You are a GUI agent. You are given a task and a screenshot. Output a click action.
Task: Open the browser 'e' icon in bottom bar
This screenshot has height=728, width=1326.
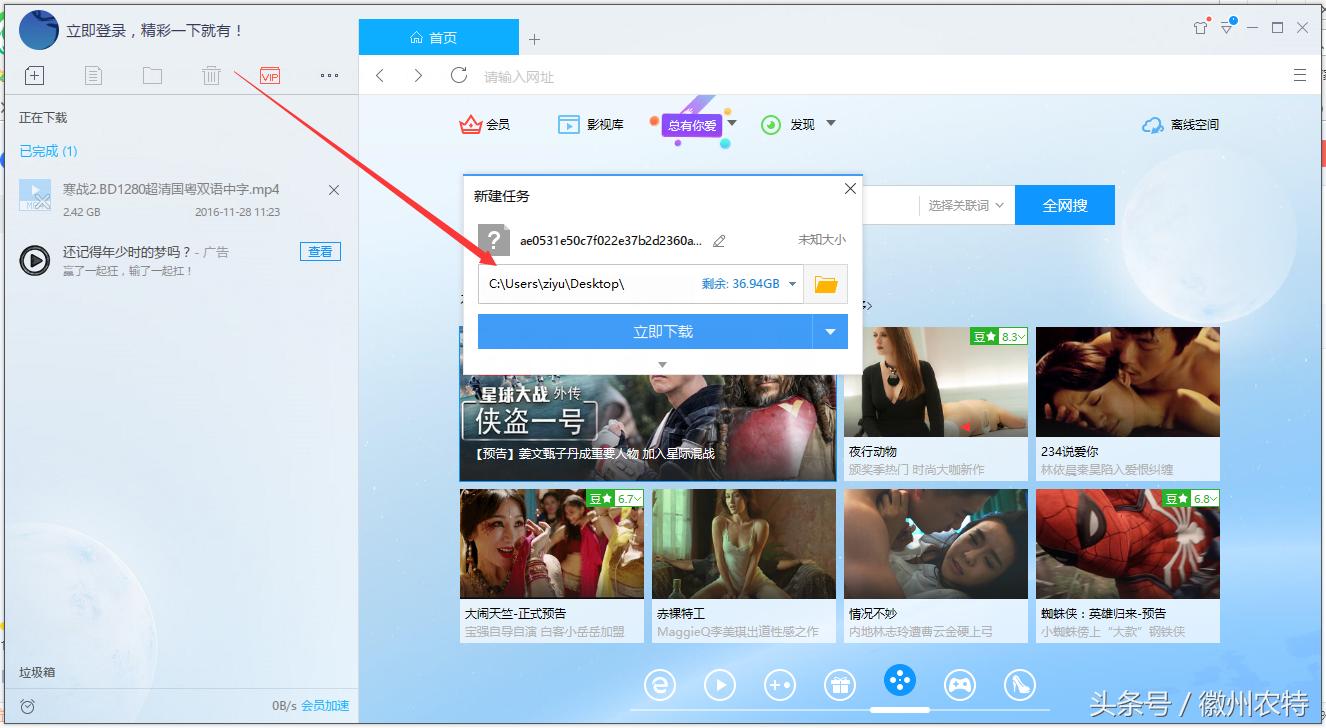(660, 684)
